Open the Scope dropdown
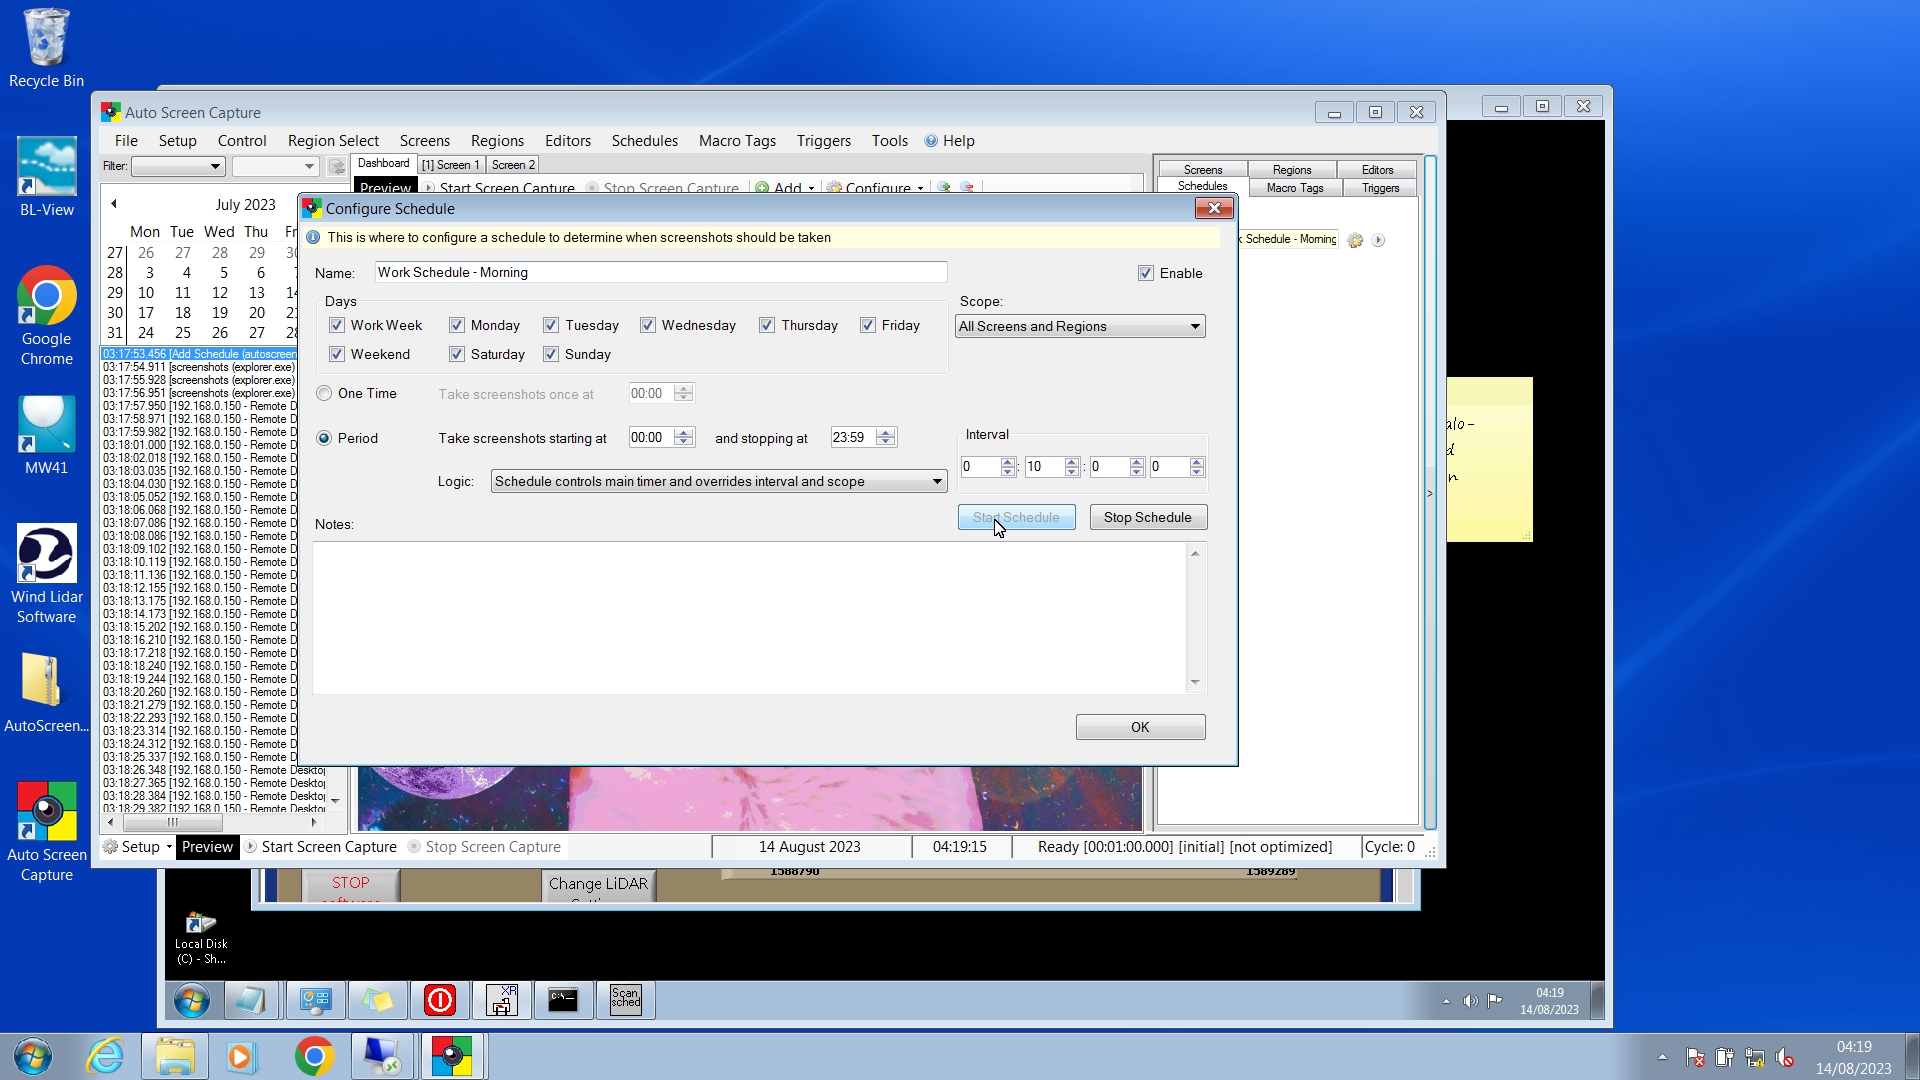Screen dimensions: 1920x1080 tap(1080, 326)
